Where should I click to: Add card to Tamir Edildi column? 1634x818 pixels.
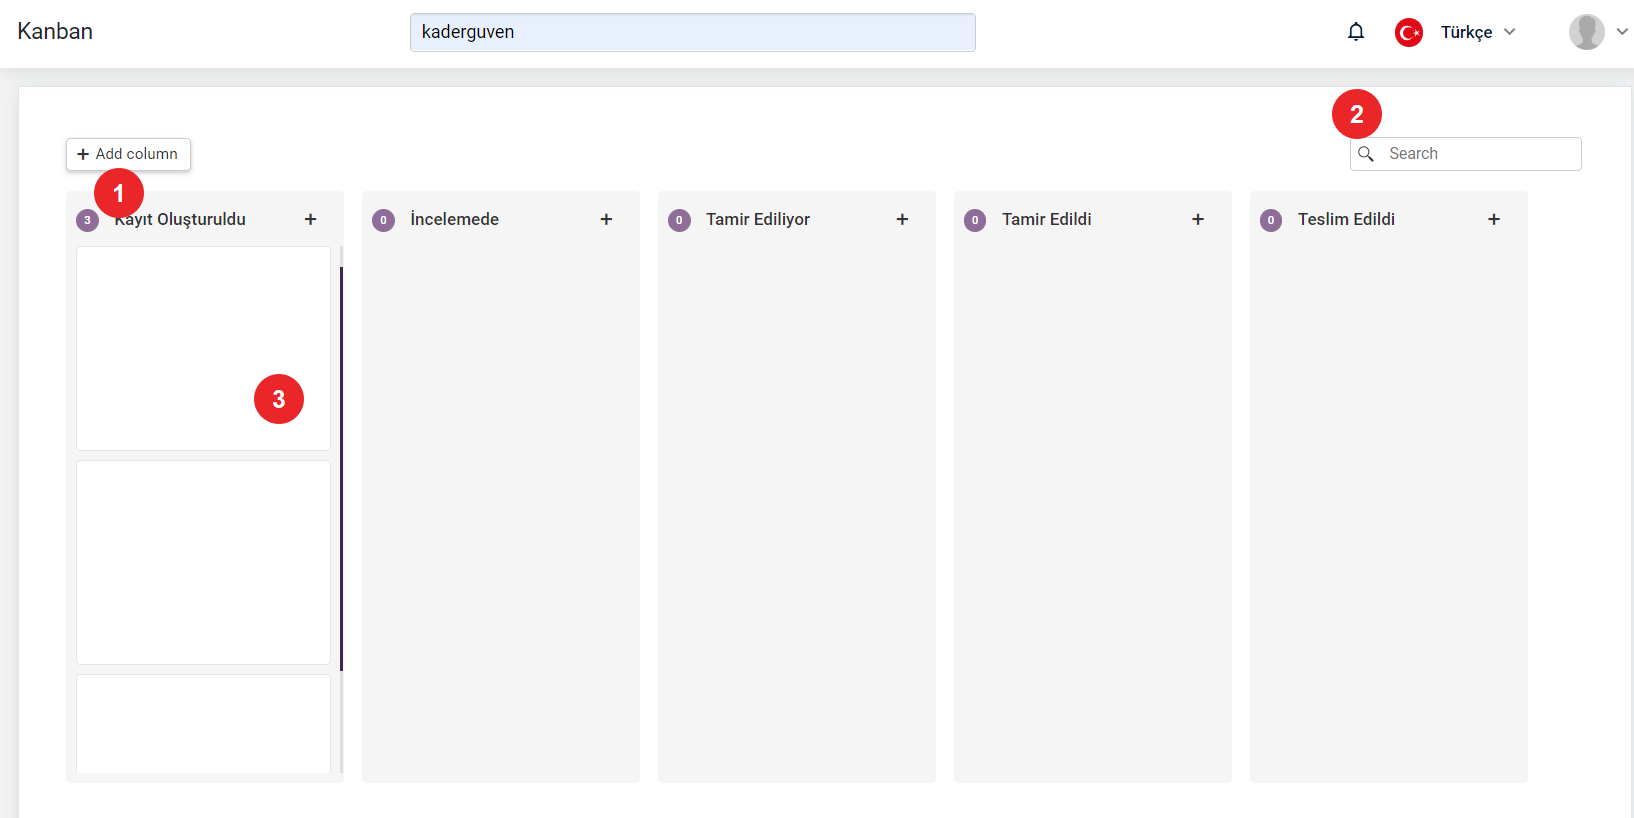click(x=1198, y=219)
